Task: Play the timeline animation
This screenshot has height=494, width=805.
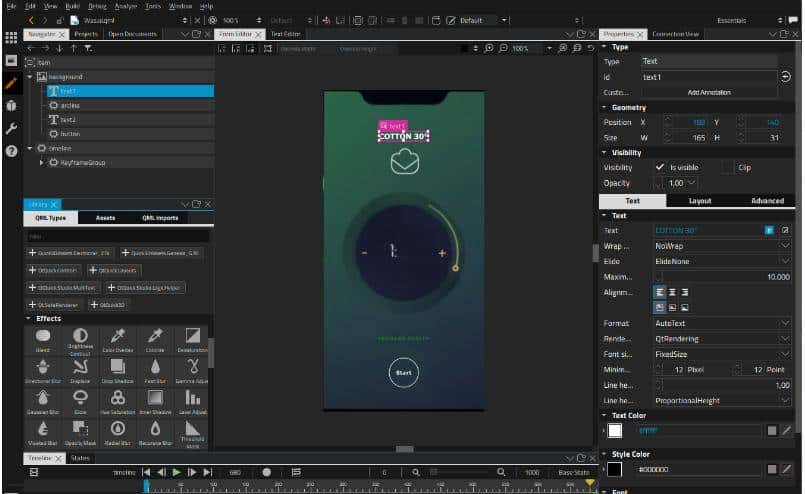Action: tap(177, 472)
